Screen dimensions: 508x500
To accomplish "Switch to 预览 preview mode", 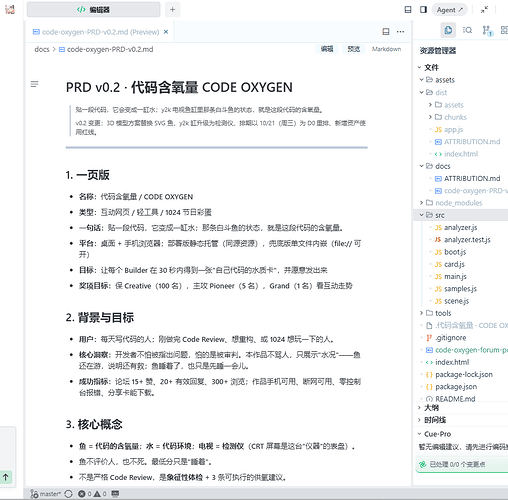I will point(353,49).
